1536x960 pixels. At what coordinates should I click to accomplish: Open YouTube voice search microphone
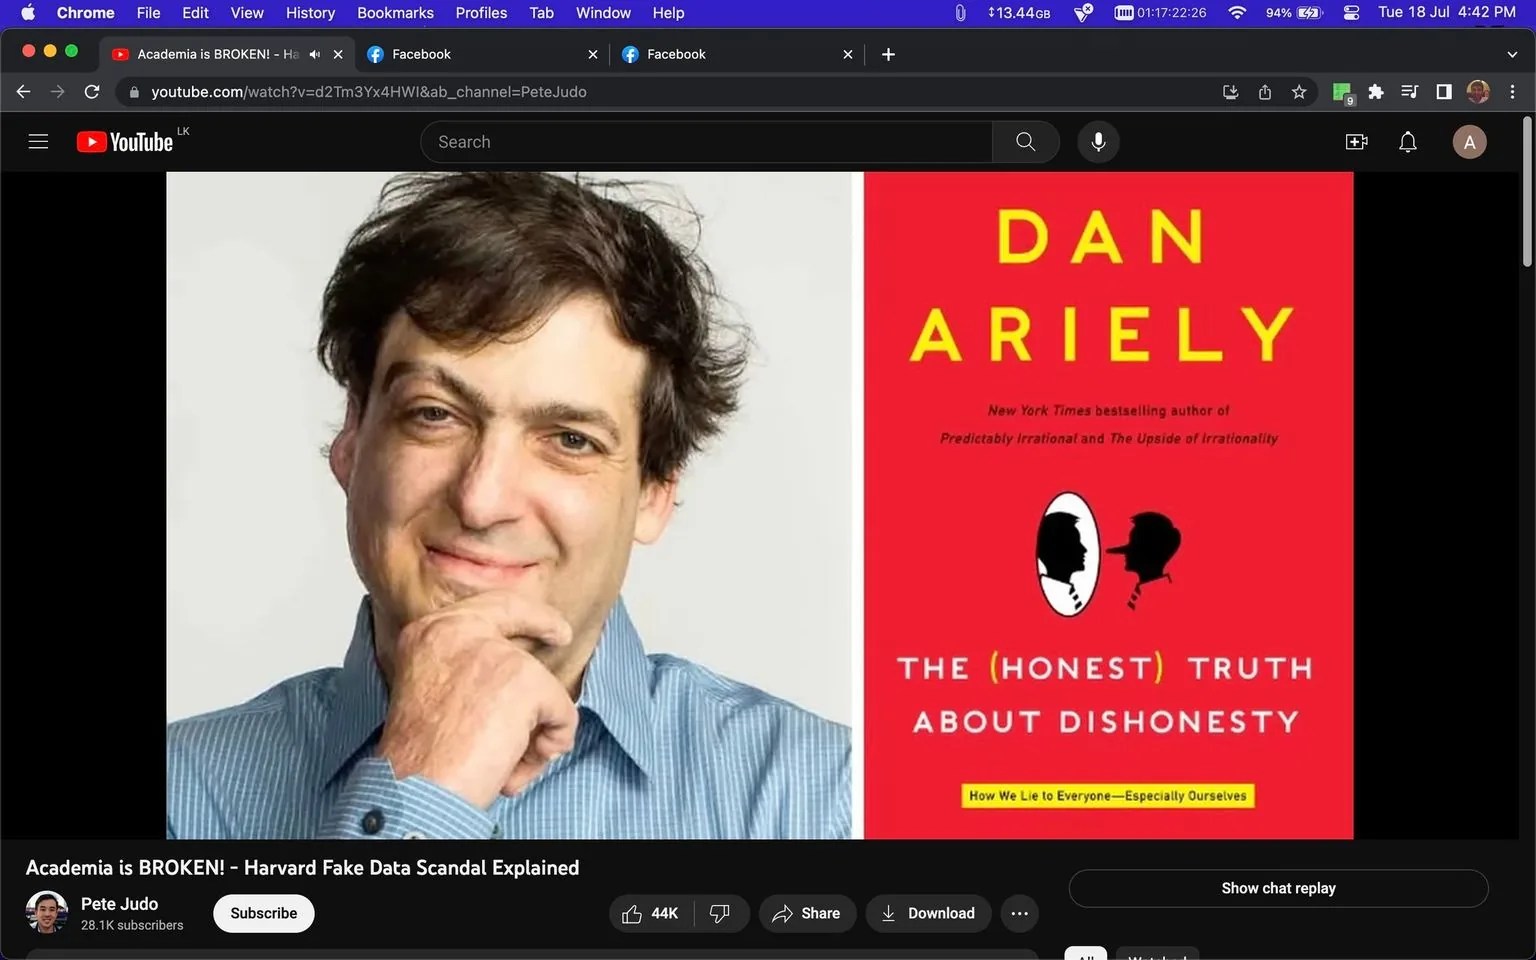pyautogui.click(x=1097, y=141)
